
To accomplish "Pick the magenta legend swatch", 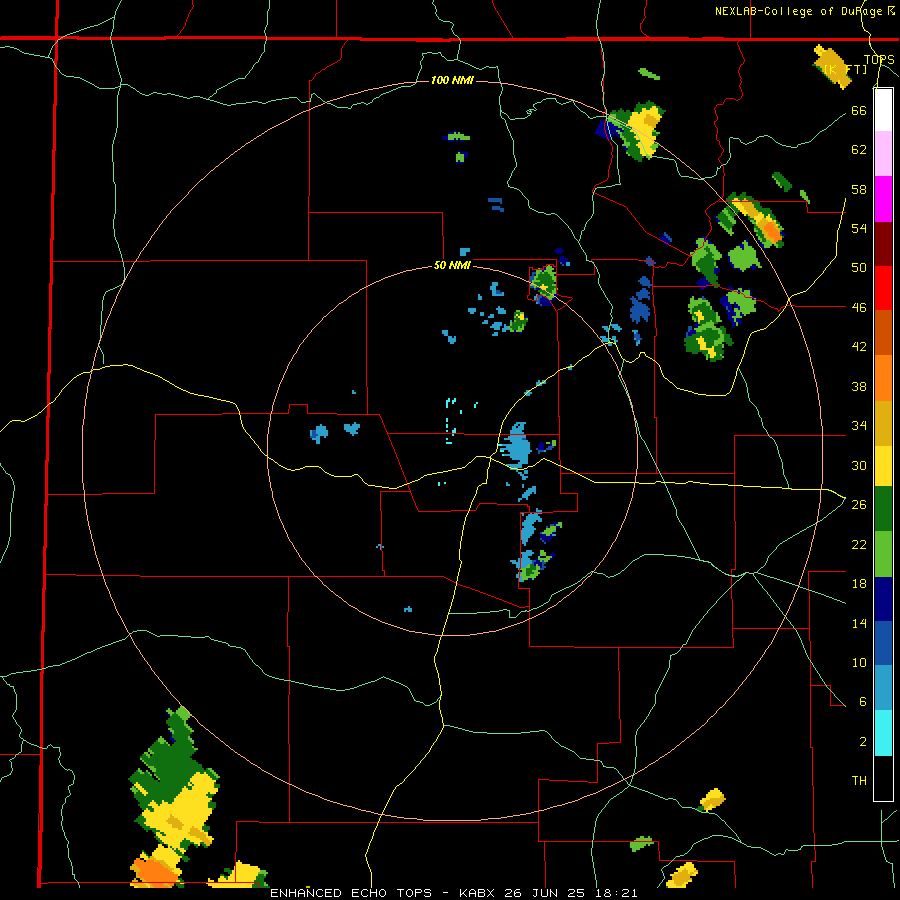I will (883, 199).
